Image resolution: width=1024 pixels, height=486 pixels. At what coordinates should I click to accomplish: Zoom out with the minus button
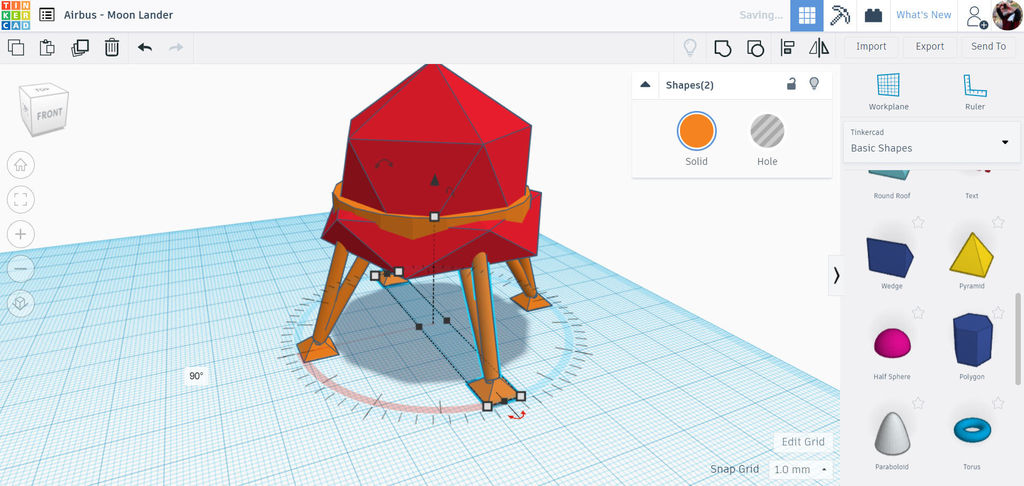coord(20,268)
